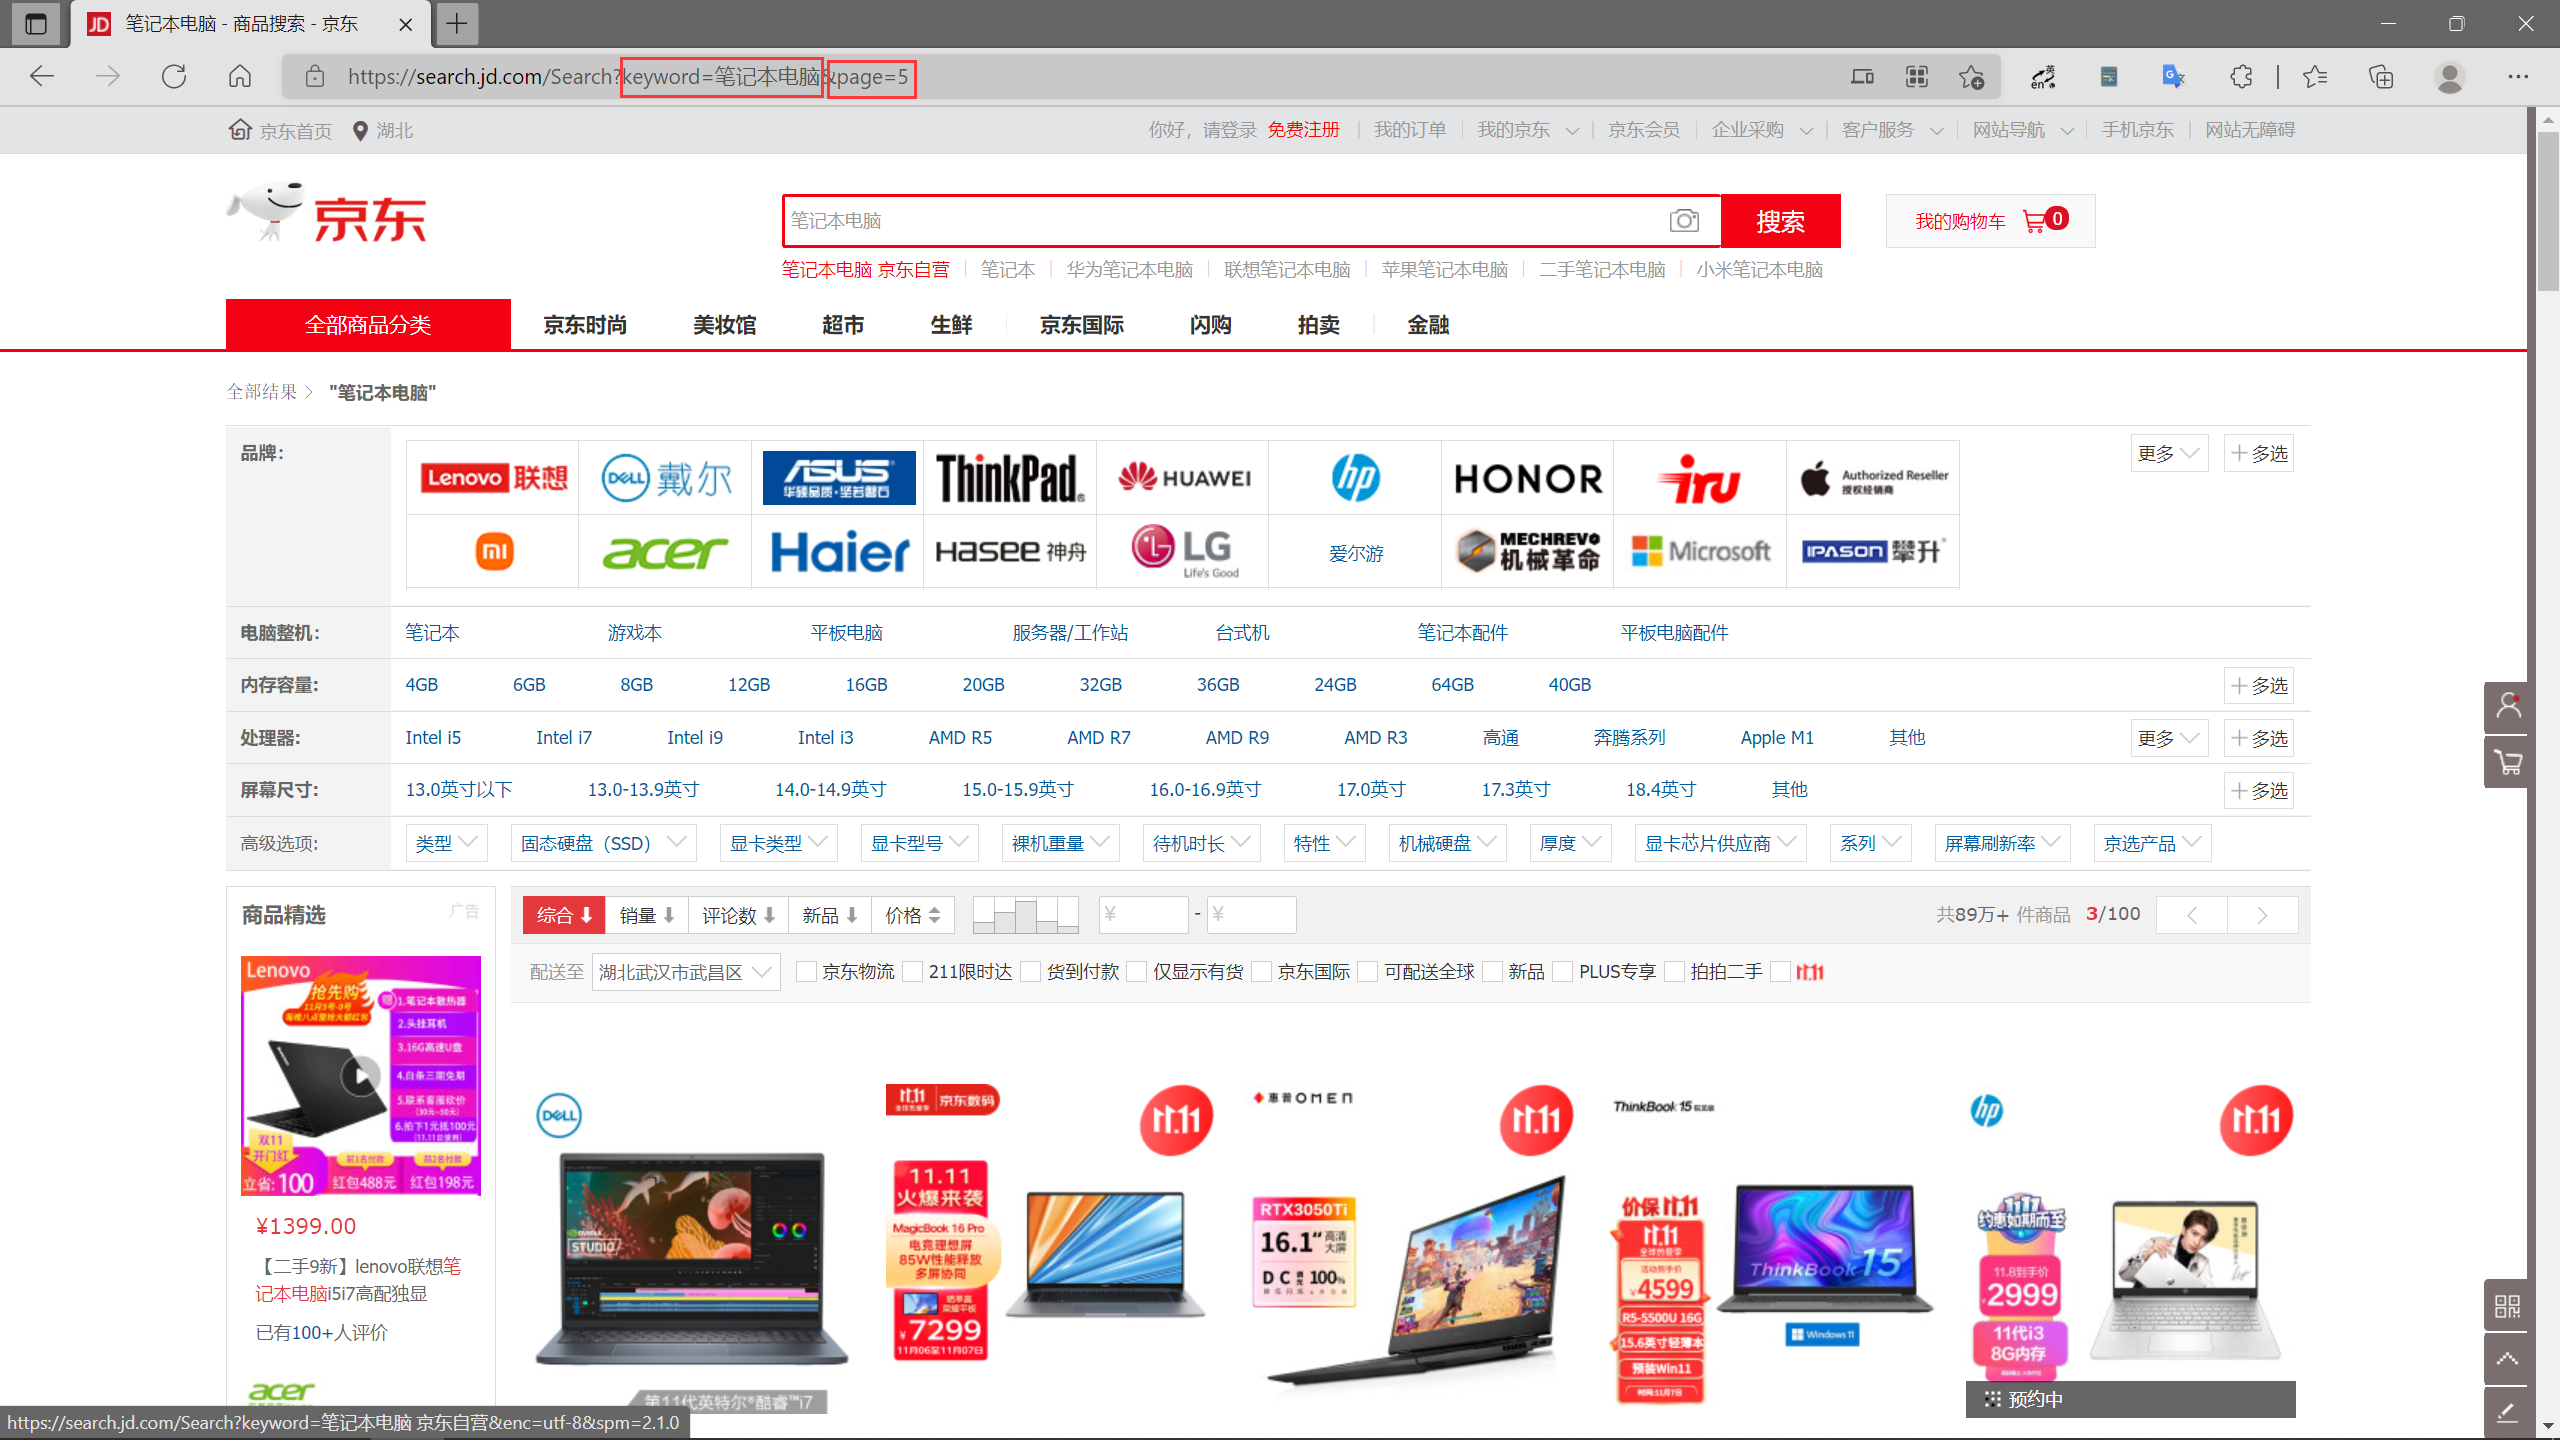Open delivery address 湖北武汉市武昌区 dropdown
This screenshot has width=2560, height=1440.
pos(685,972)
